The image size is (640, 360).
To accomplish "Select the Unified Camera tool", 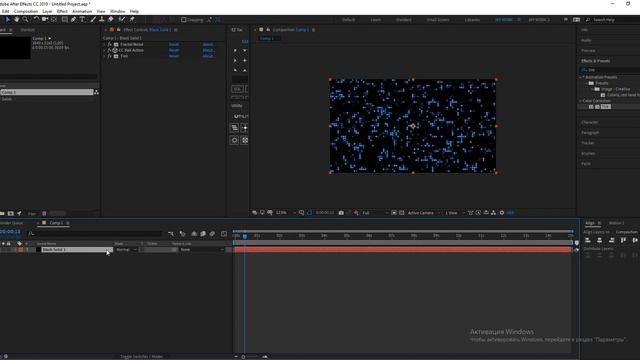I will (45, 20).
